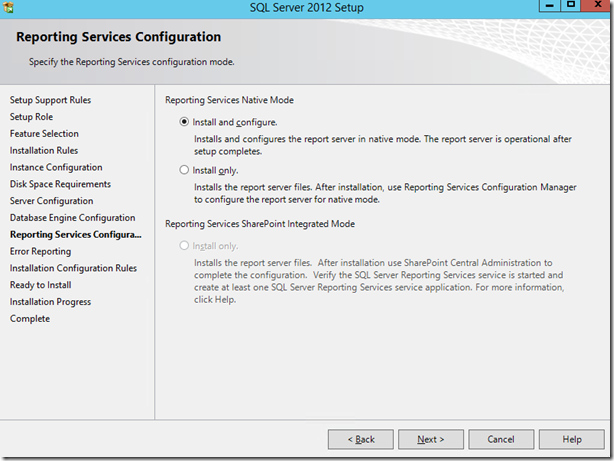The width and height of the screenshot is (614, 461).
Task: Go back with the '< Back' button
Action: pos(361,439)
